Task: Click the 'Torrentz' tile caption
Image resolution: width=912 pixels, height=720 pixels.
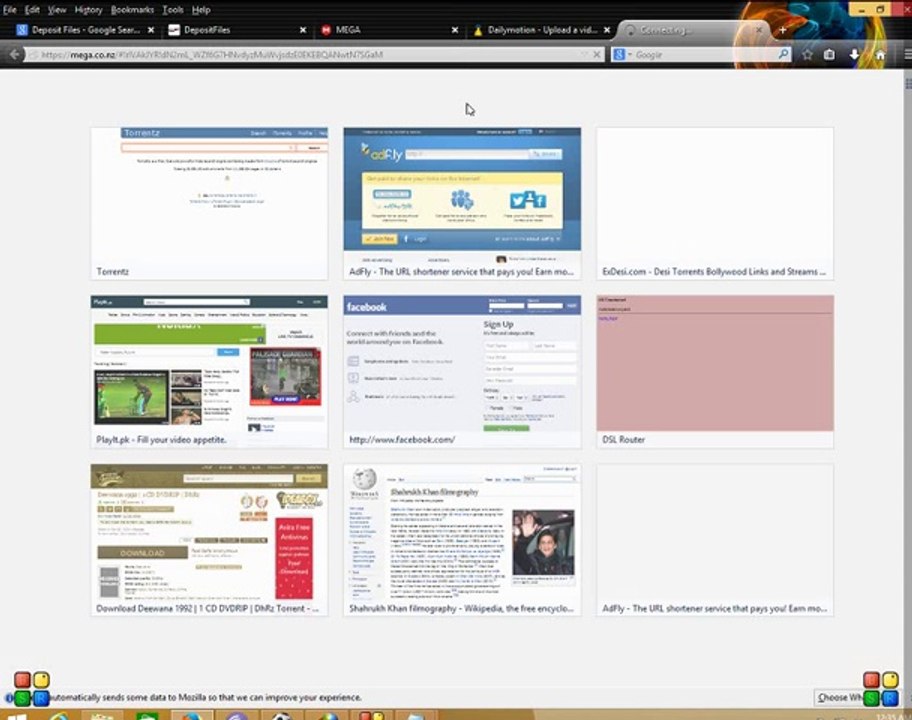Action: point(113,272)
